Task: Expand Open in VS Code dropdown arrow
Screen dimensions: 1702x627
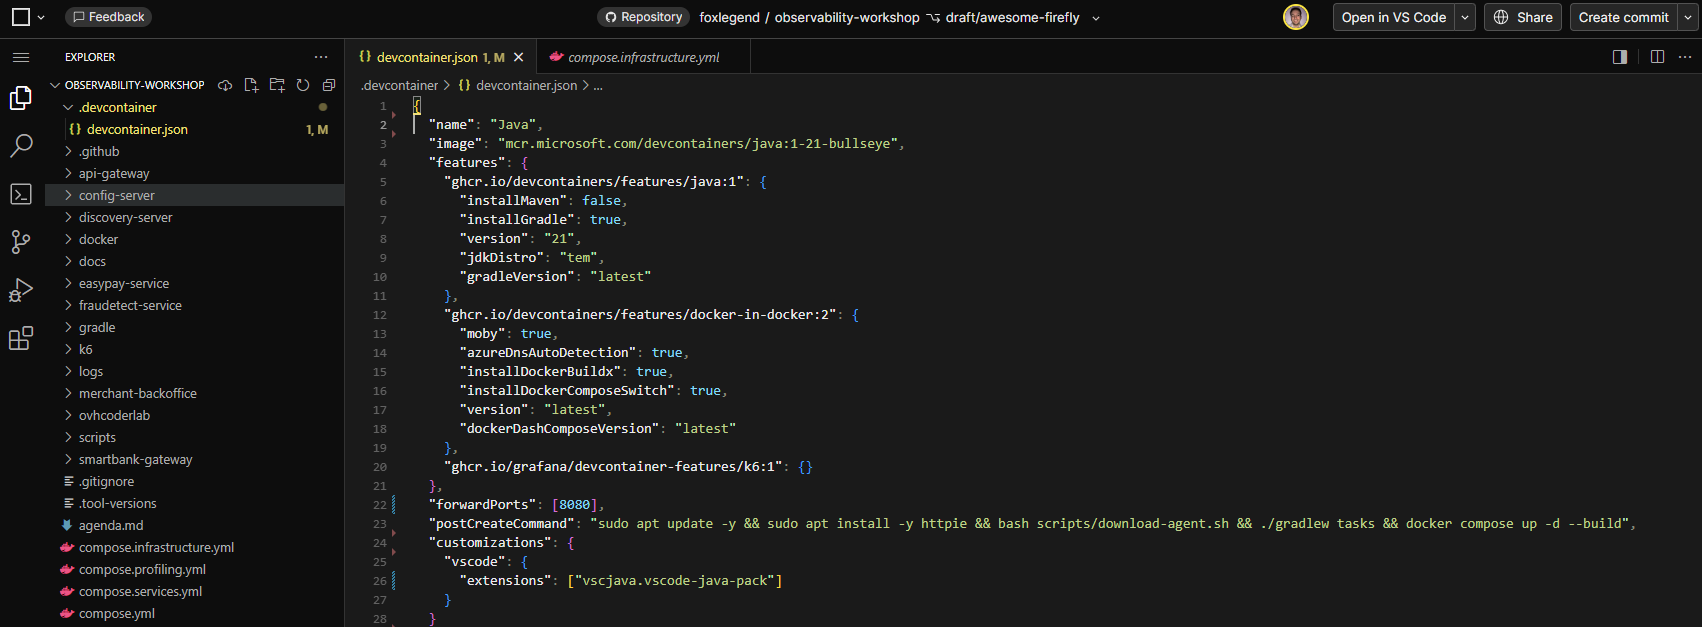Action: (x=1465, y=17)
